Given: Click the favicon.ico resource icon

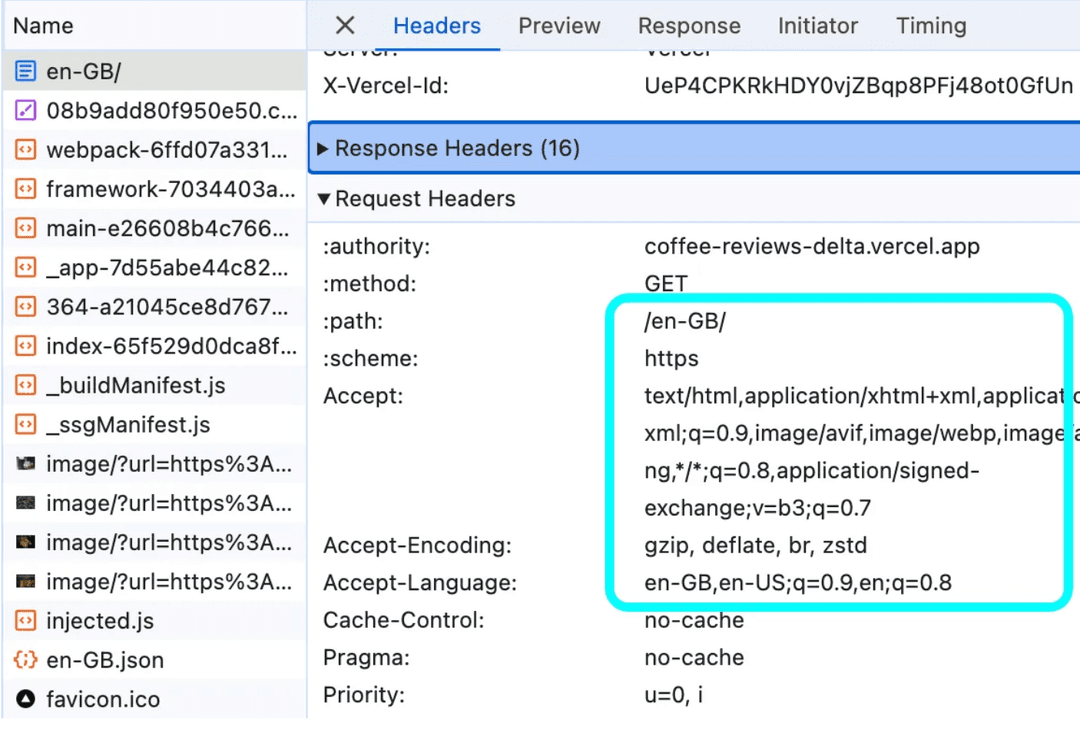Looking at the screenshot, I should click(x=26, y=699).
